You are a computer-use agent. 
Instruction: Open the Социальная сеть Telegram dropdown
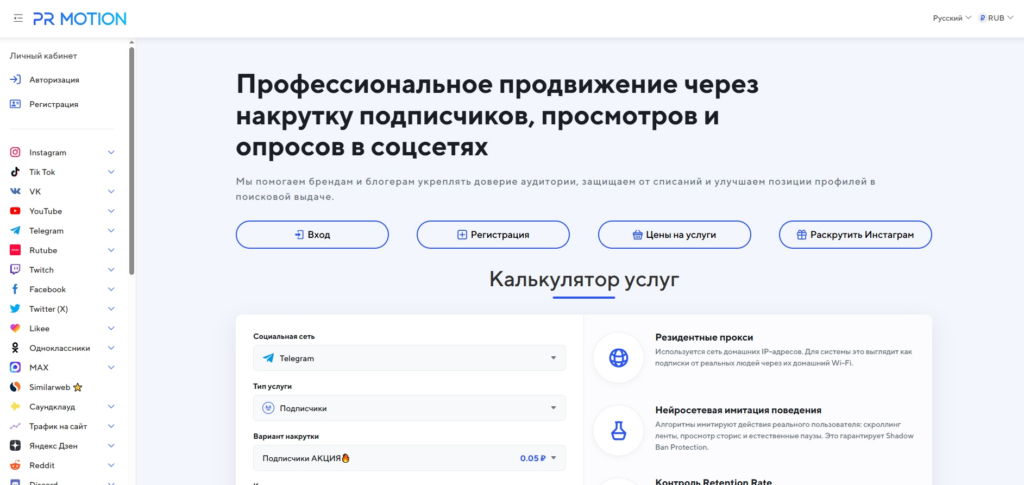(409, 358)
